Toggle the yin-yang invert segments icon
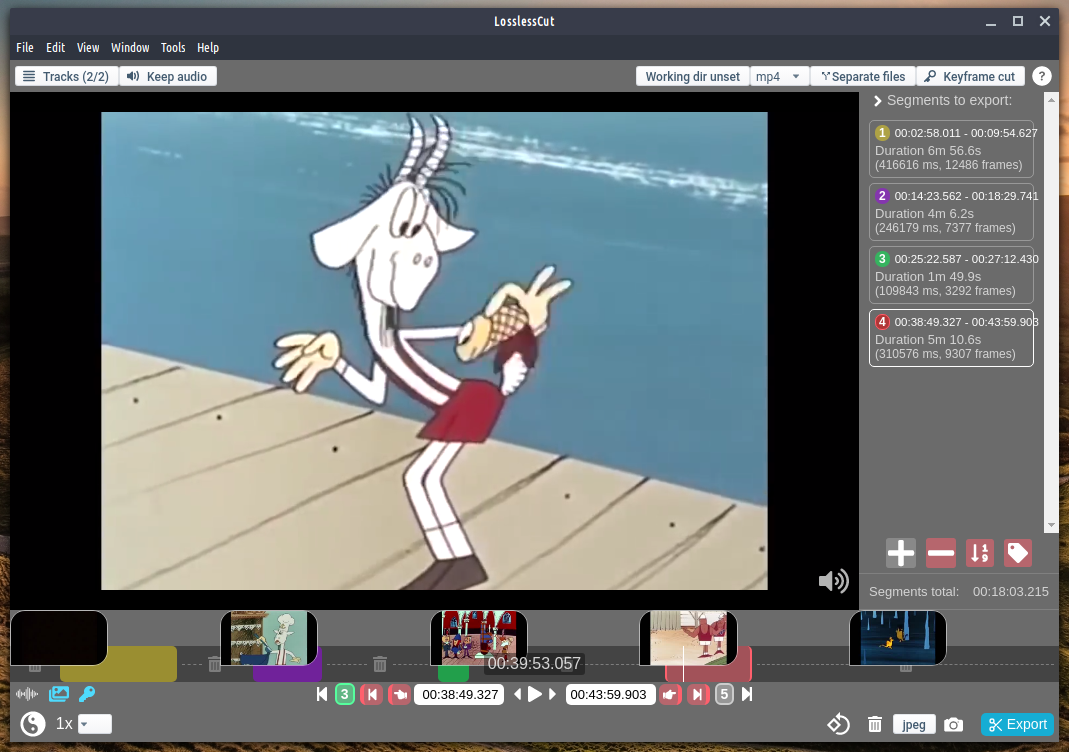The width and height of the screenshot is (1069, 752). 33,724
